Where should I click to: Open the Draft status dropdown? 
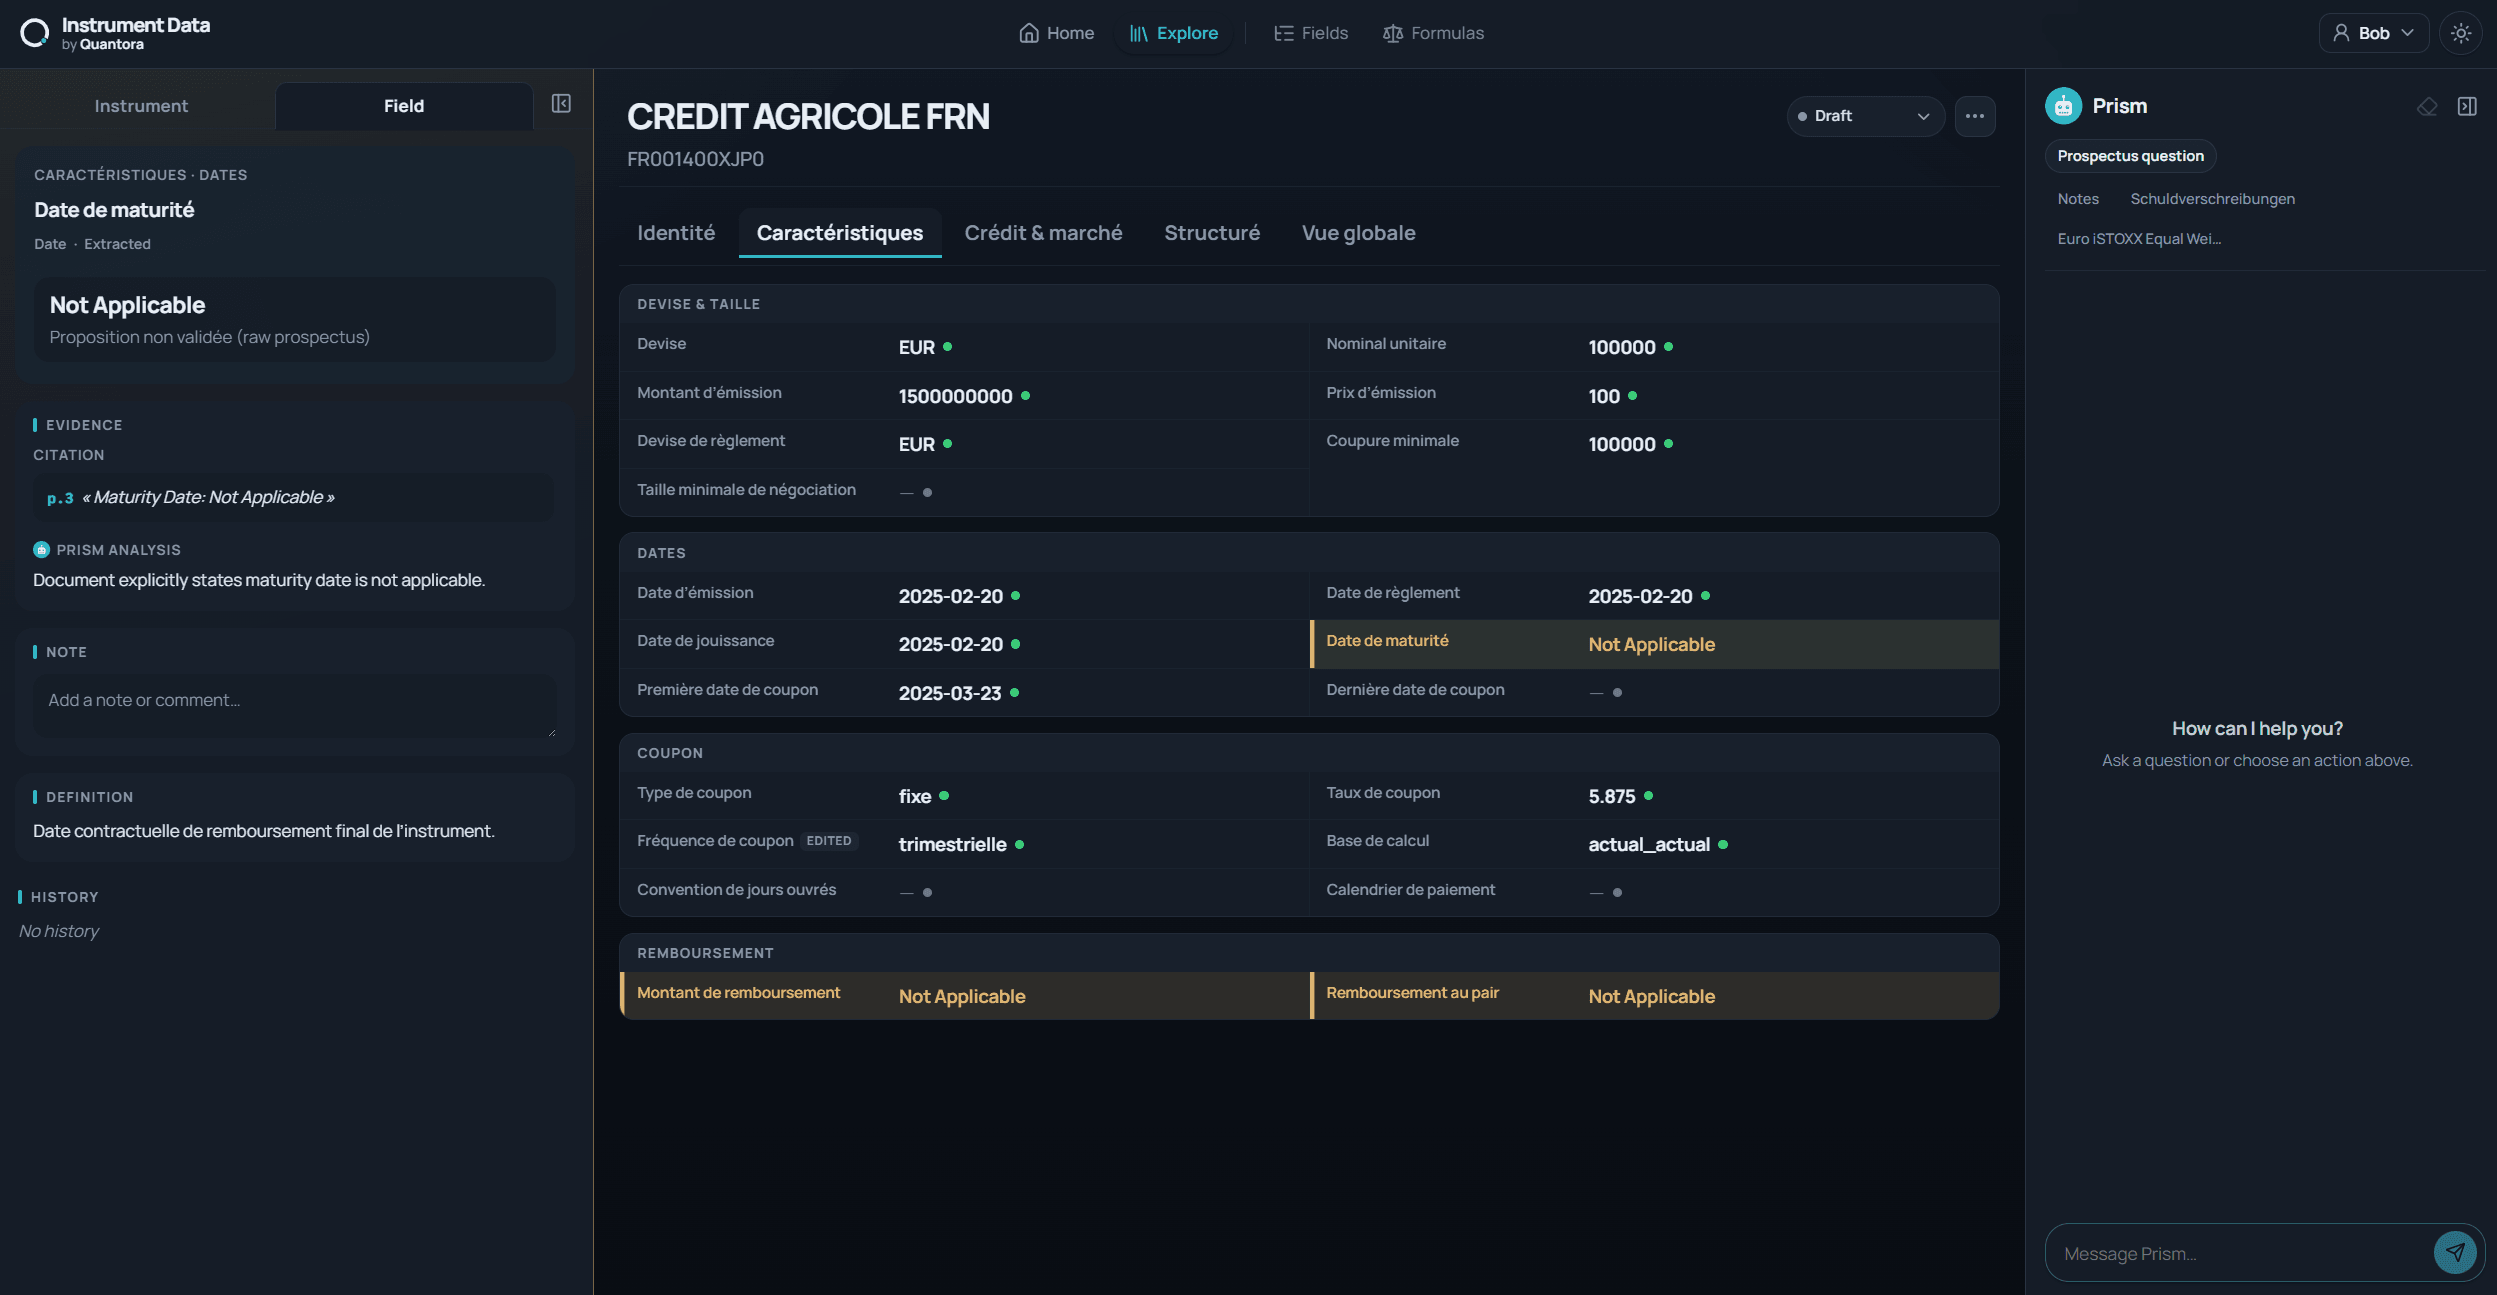click(1865, 116)
